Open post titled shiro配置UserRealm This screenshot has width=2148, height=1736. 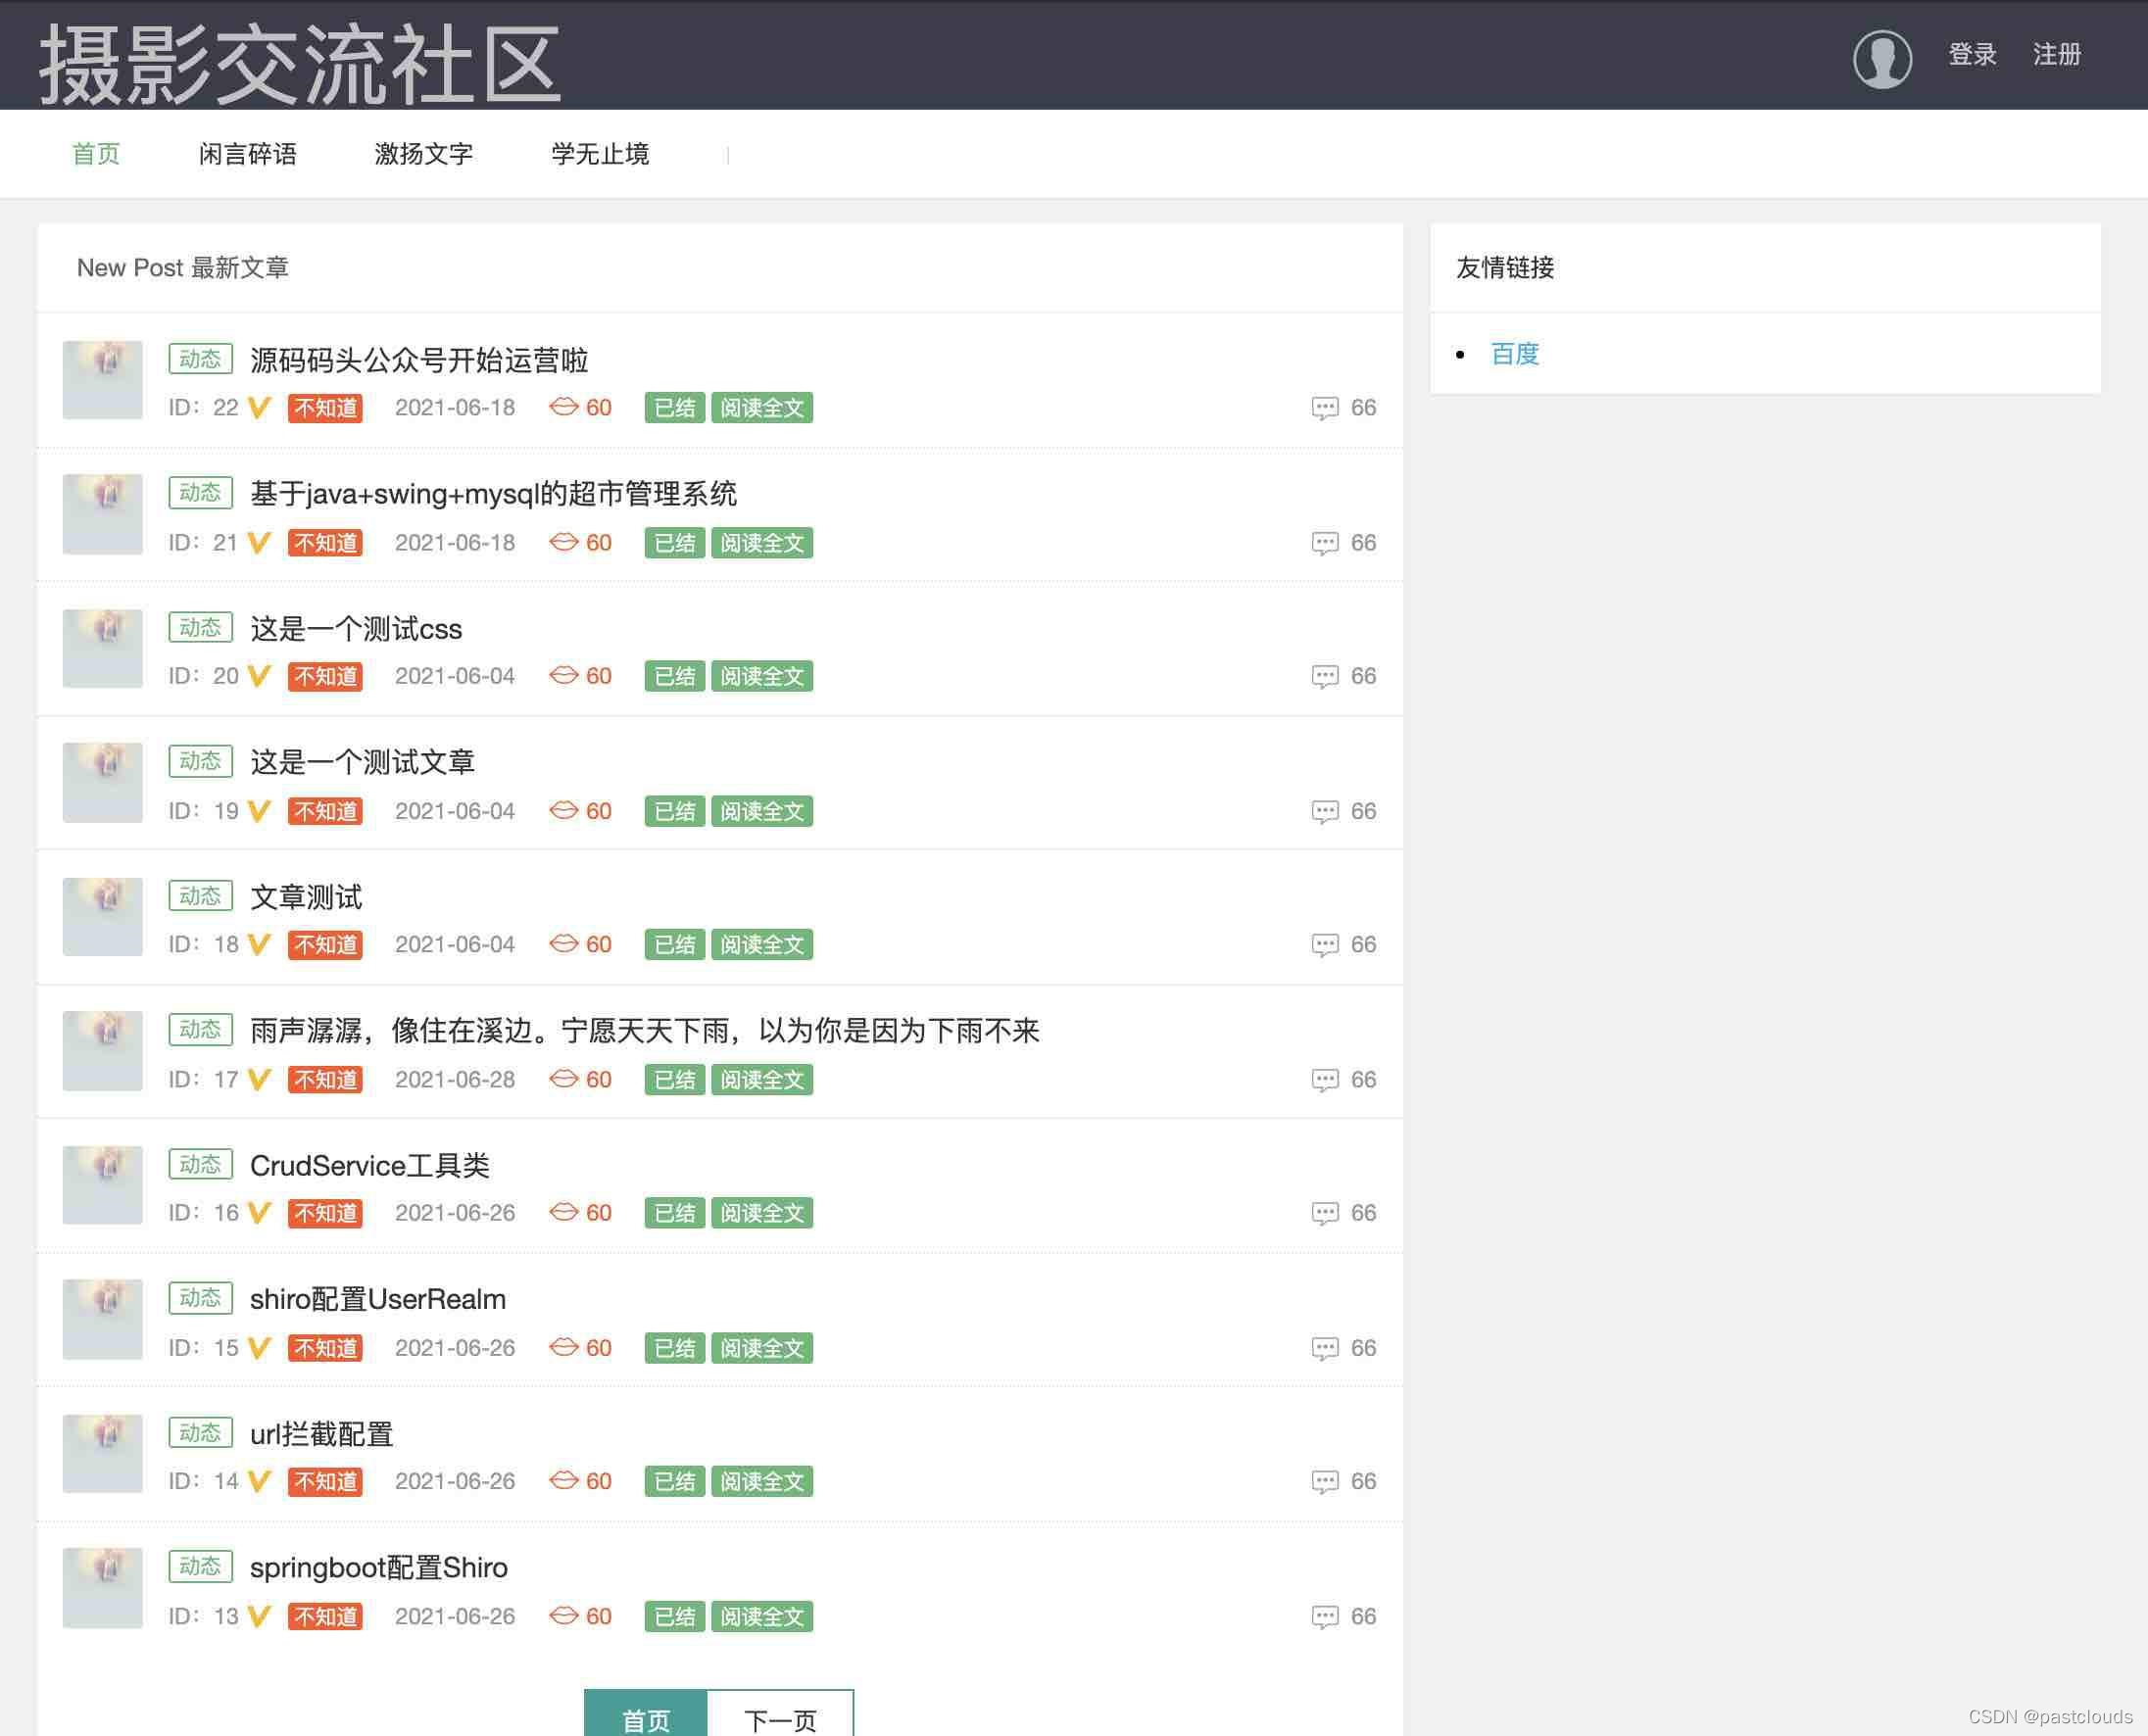pos(377,1299)
